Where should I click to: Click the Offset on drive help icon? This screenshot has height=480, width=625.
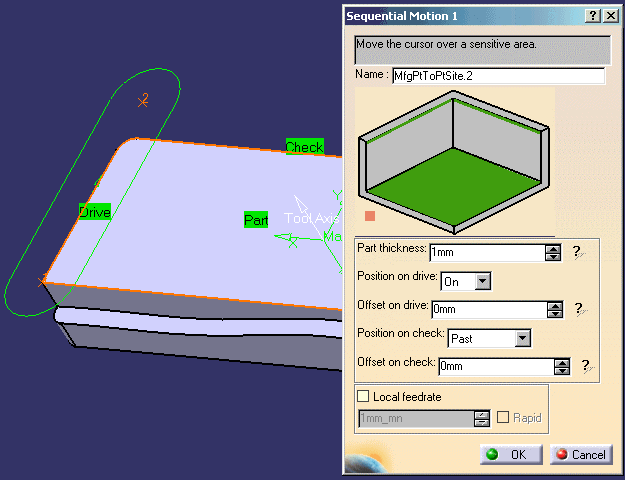tap(577, 310)
